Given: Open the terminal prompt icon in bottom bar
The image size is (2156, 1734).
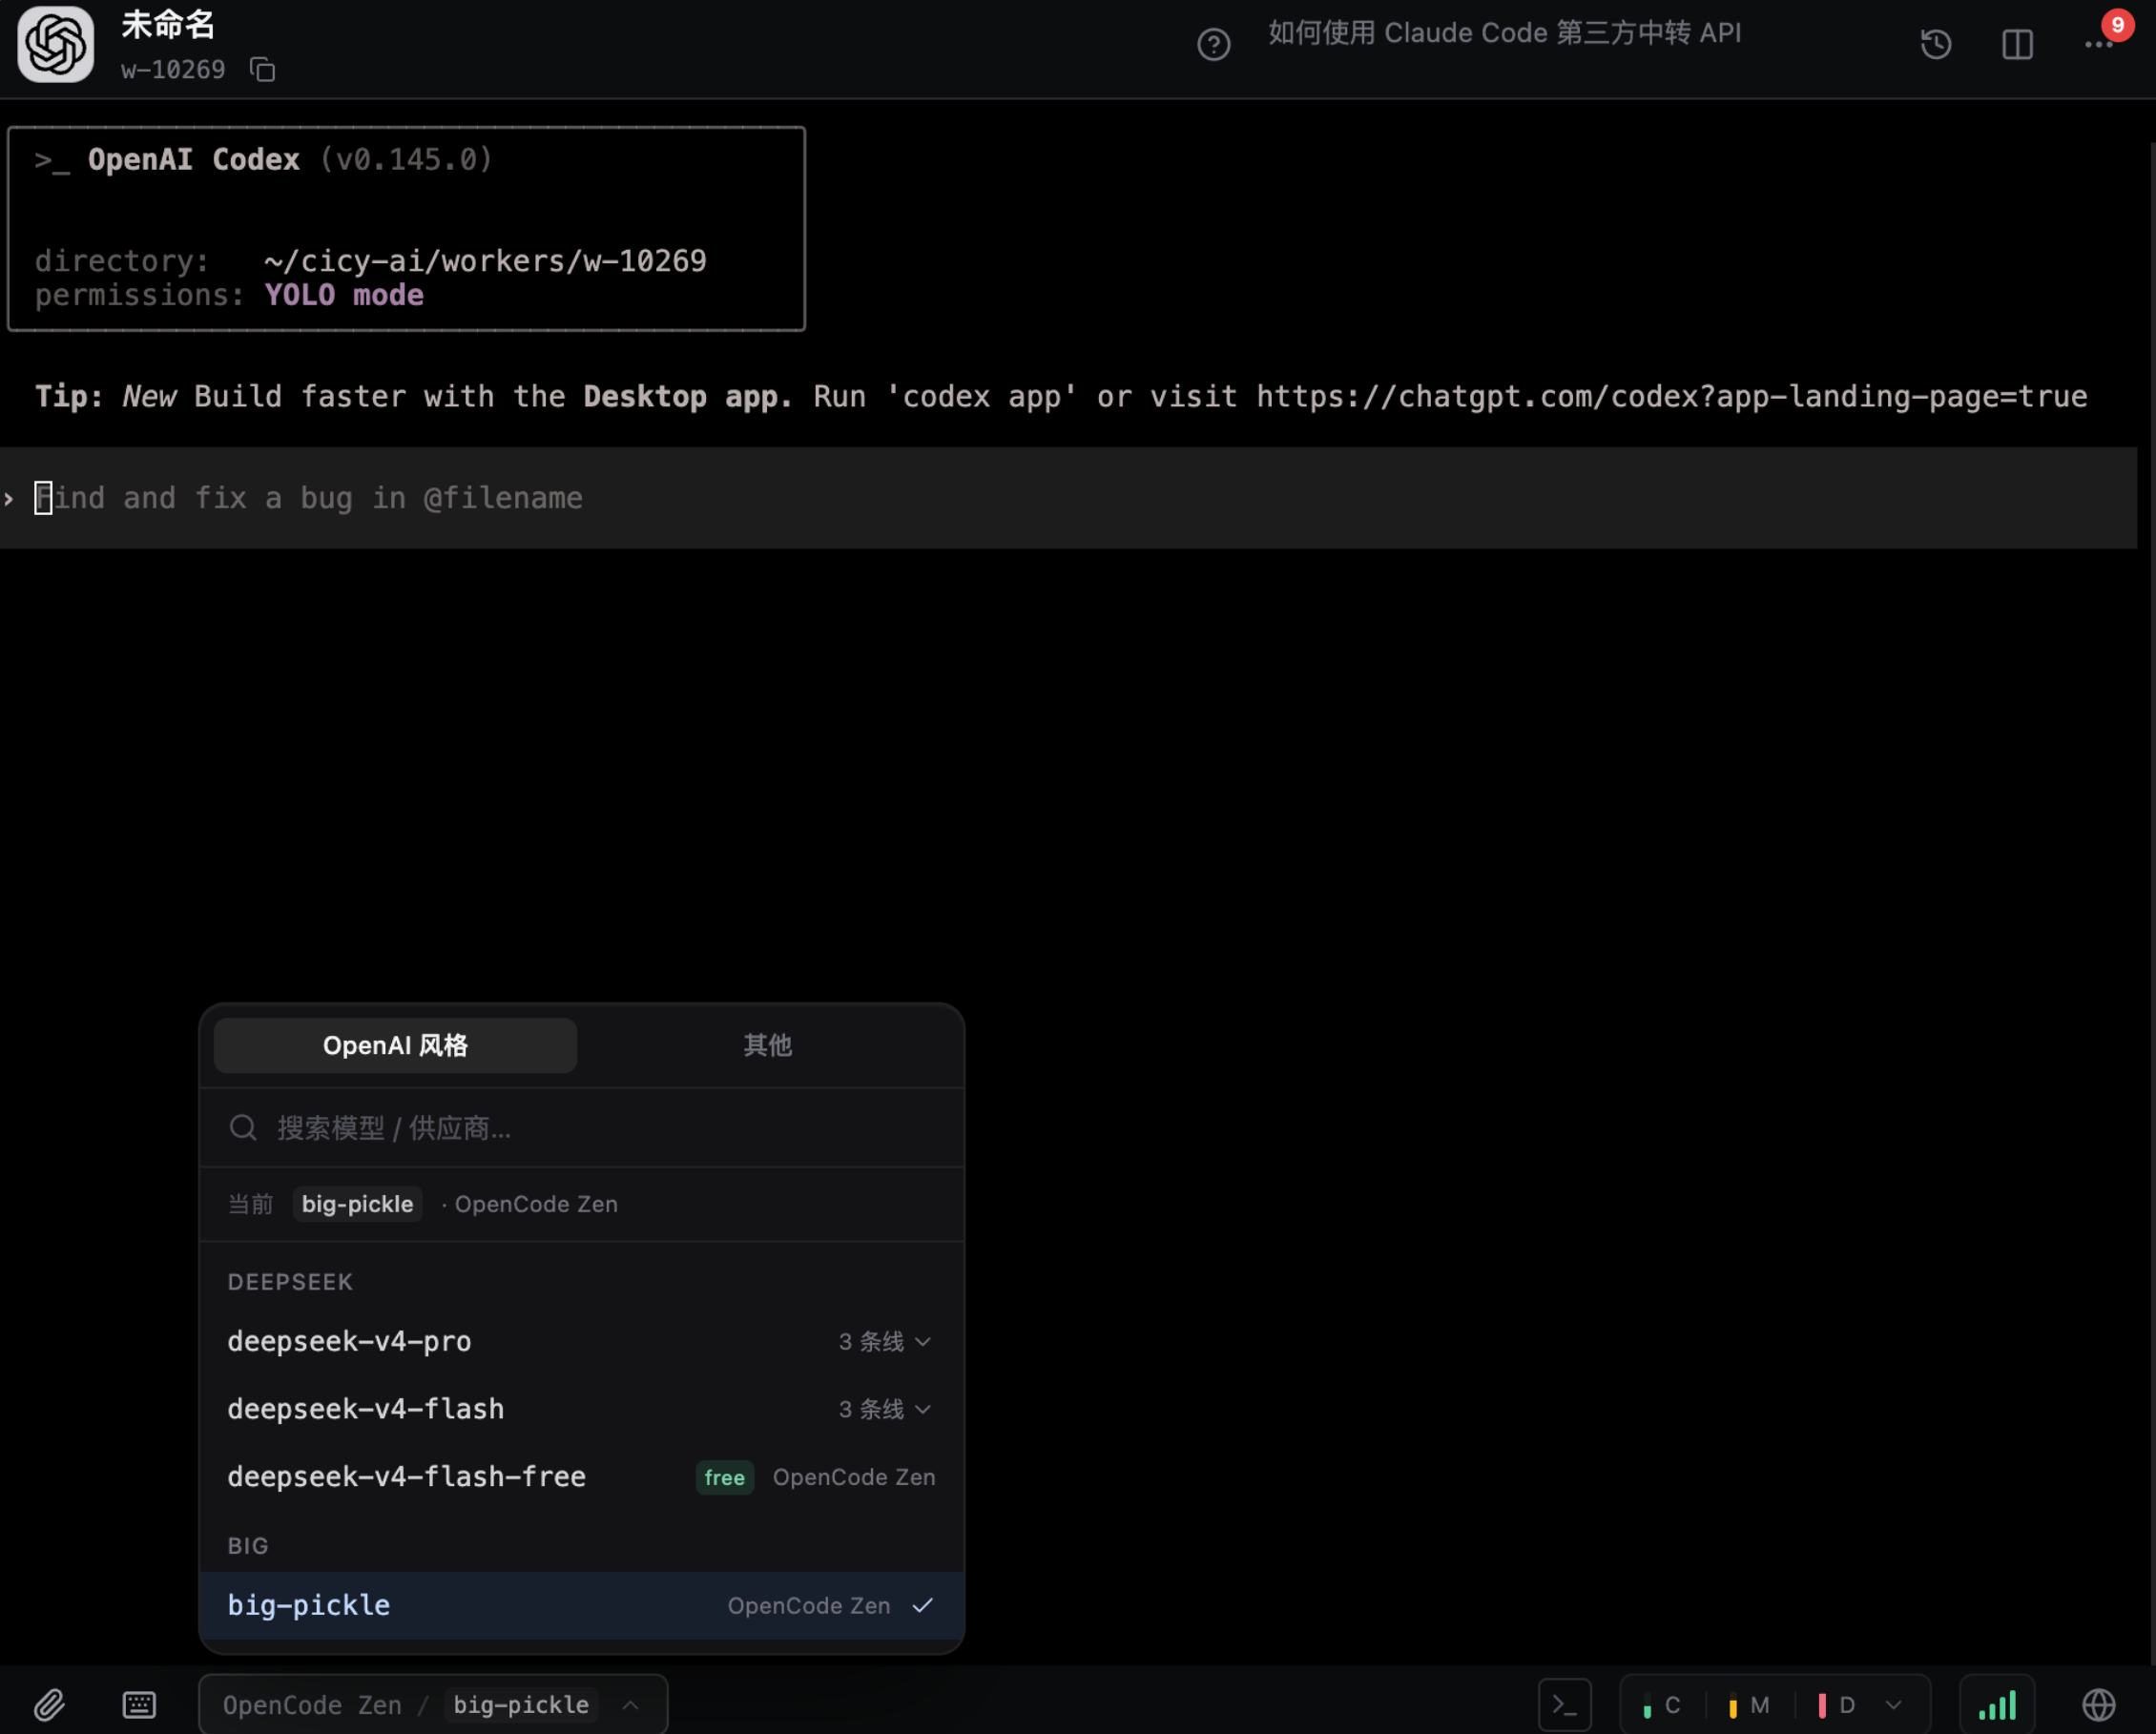Looking at the screenshot, I should [1564, 1704].
